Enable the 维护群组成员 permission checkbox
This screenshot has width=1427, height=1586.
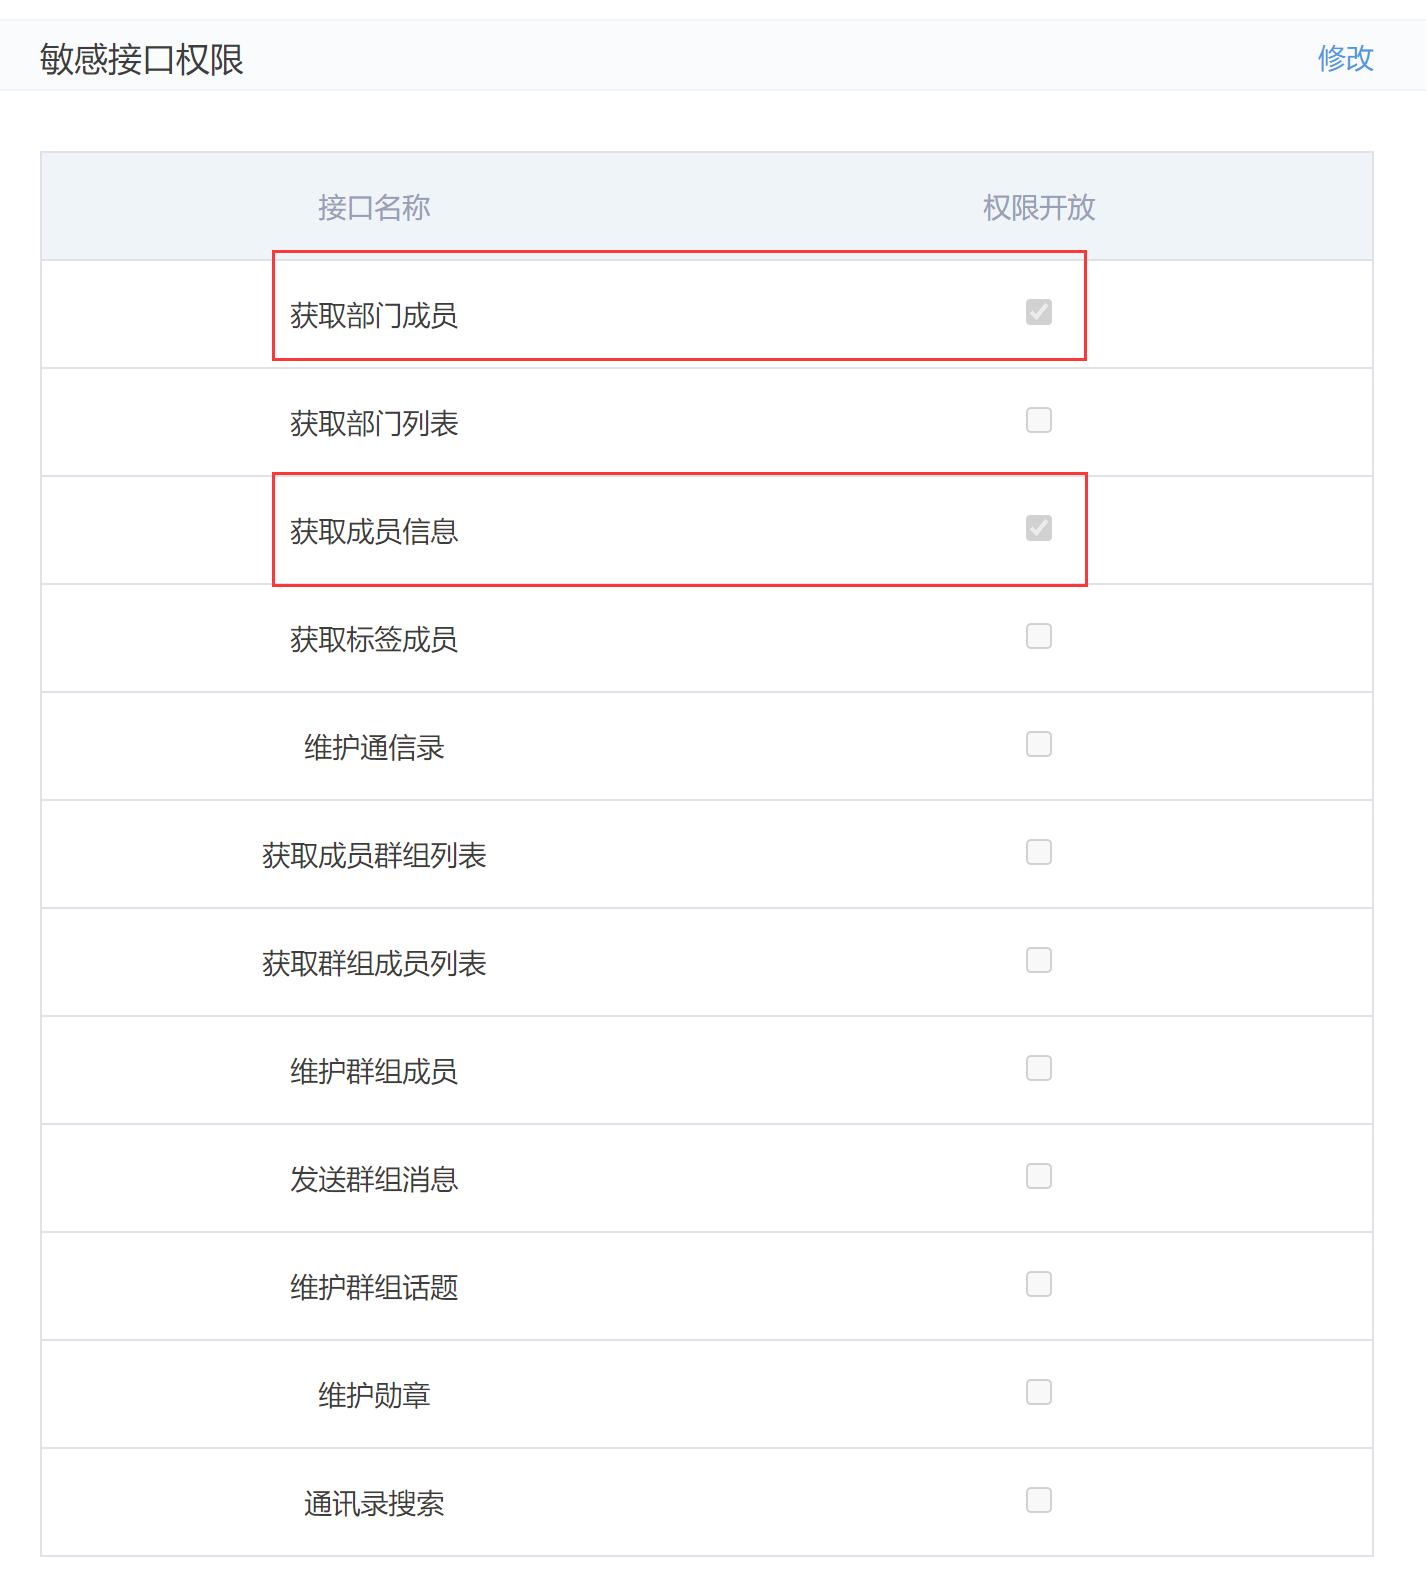1038,1069
